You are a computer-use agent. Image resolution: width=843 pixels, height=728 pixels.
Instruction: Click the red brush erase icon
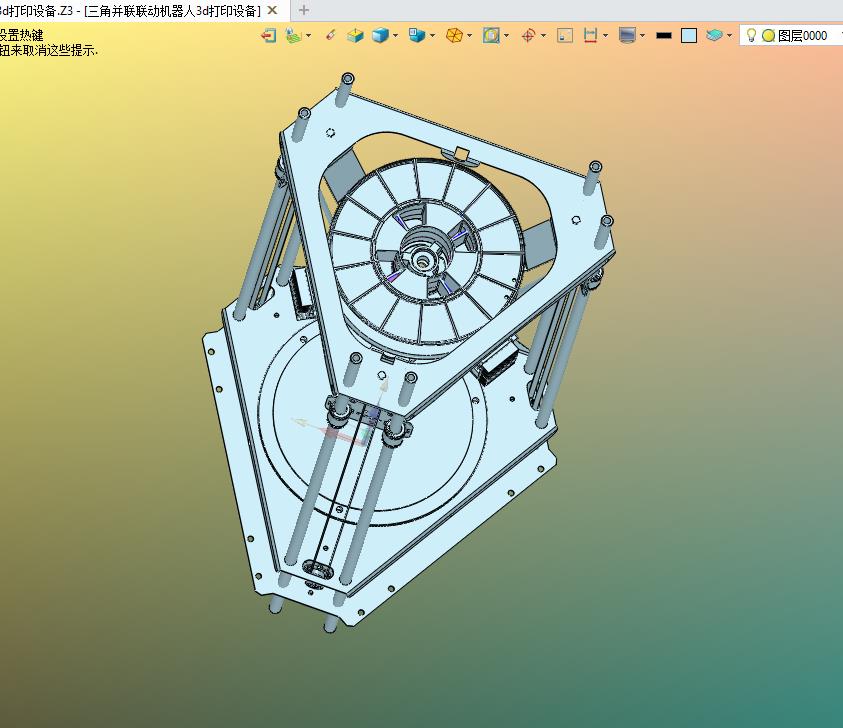(331, 35)
